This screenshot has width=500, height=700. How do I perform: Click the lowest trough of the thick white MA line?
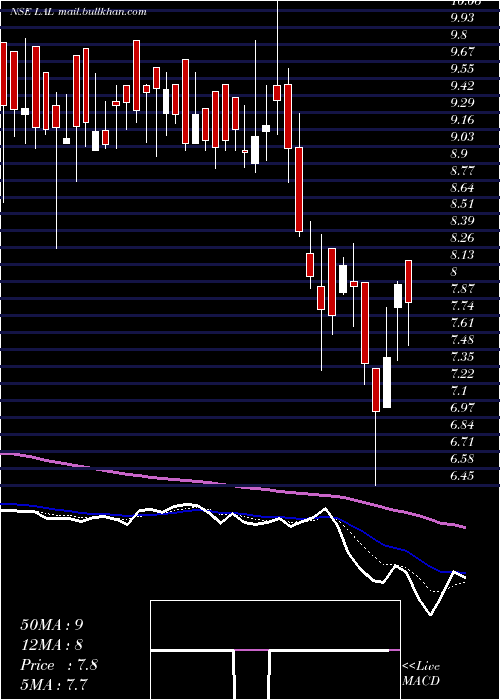click(431, 614)
